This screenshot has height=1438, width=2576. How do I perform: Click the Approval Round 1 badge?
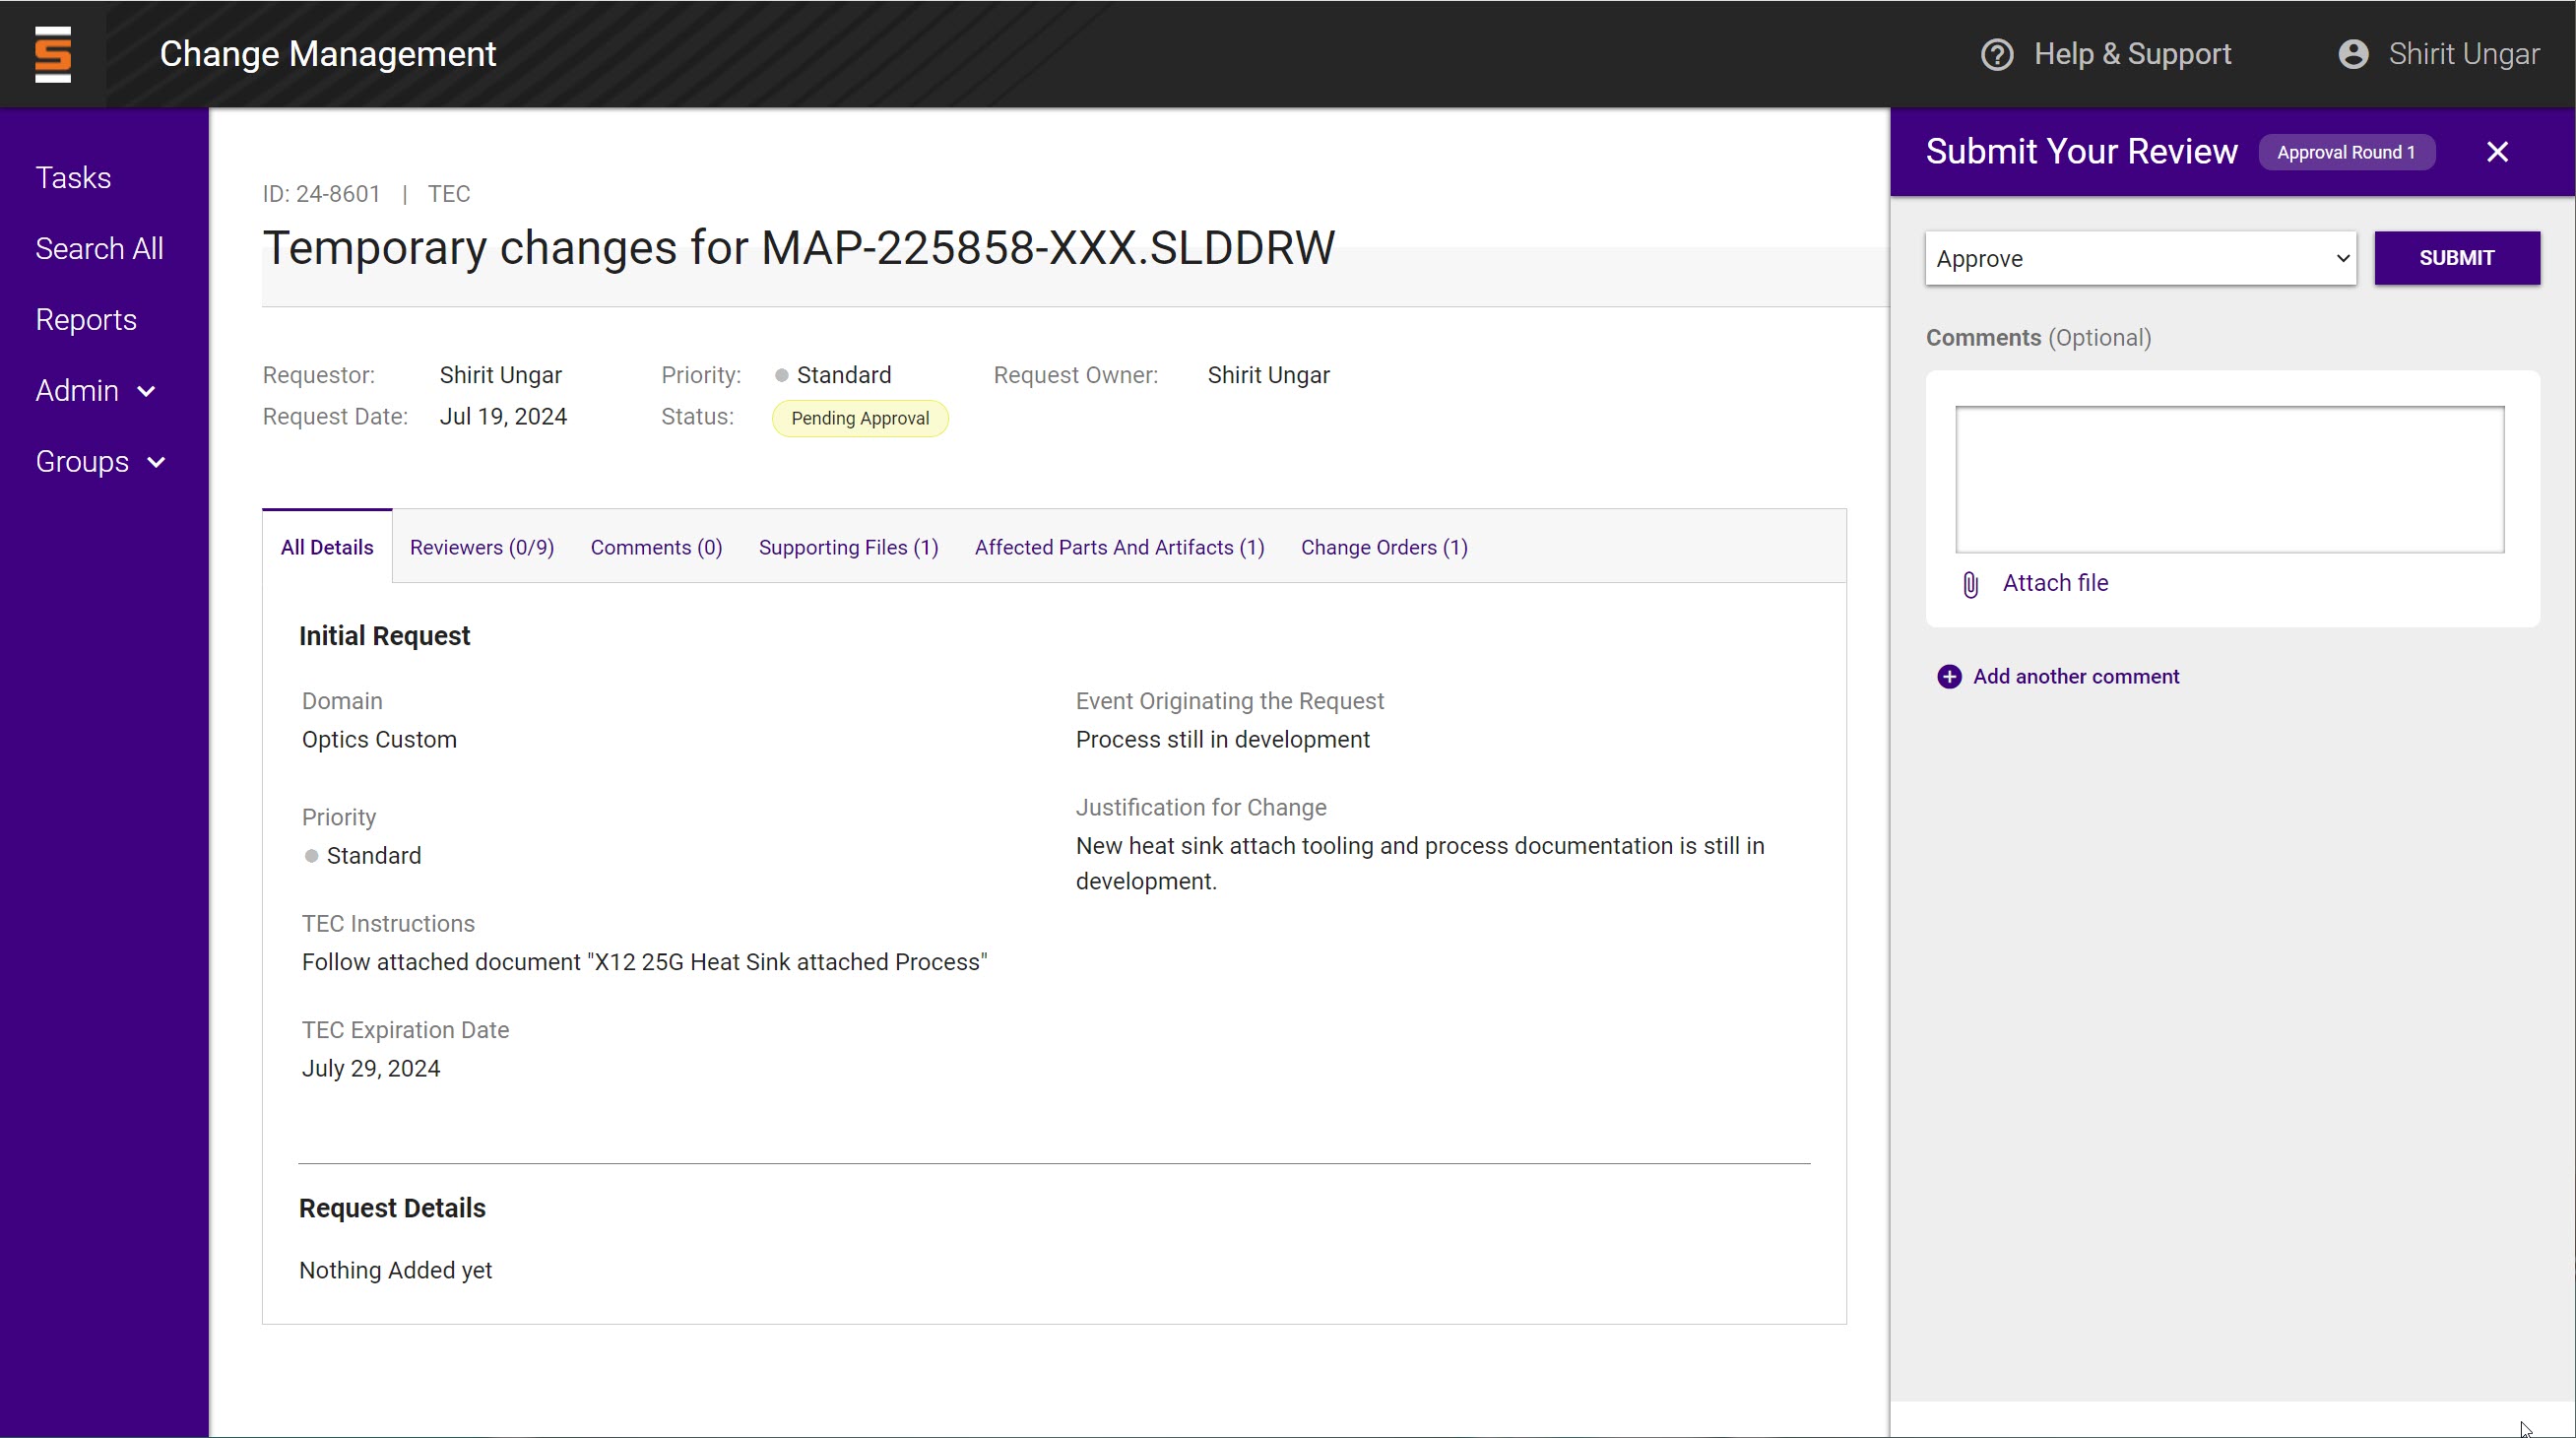pyautogui.click(x=2345, y=153)
